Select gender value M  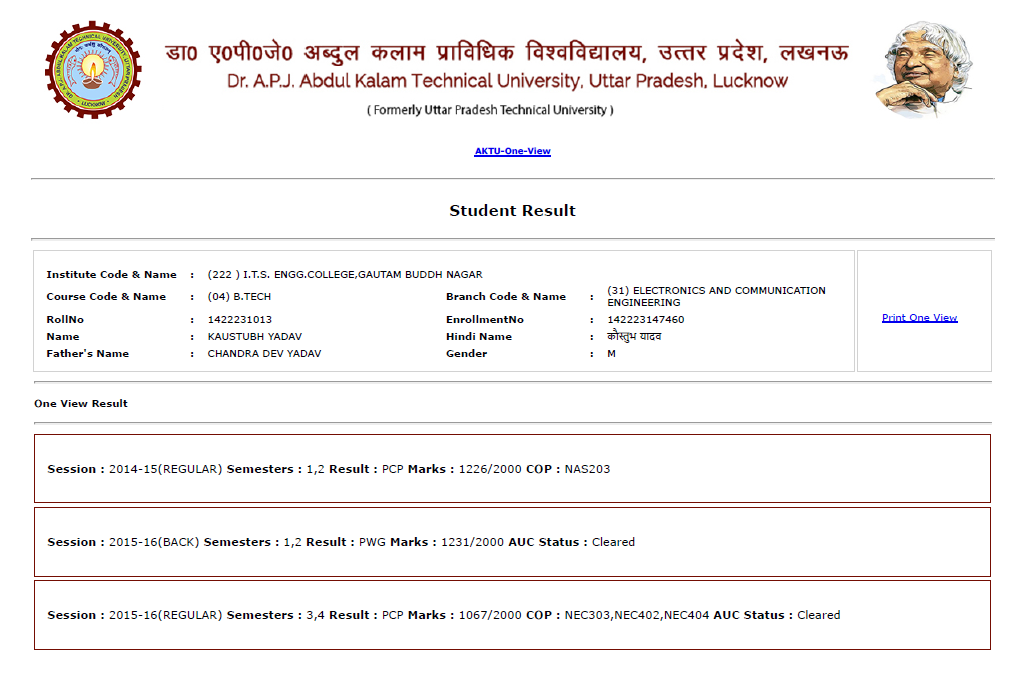611,353
